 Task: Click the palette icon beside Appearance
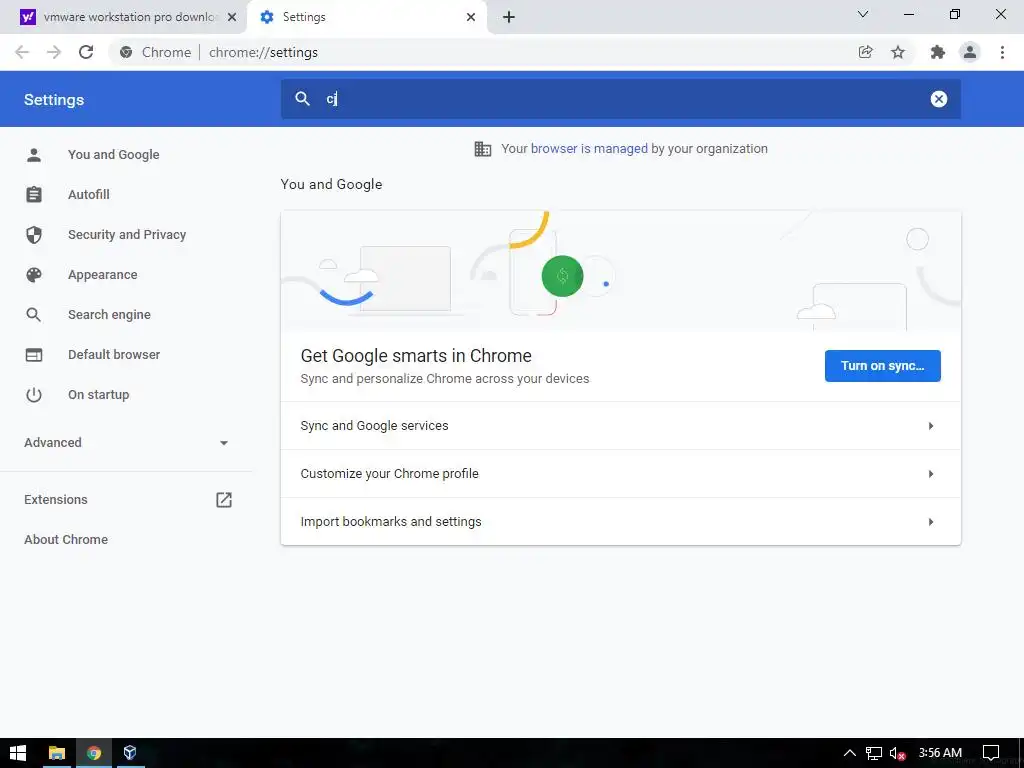[x=34, y=275]
